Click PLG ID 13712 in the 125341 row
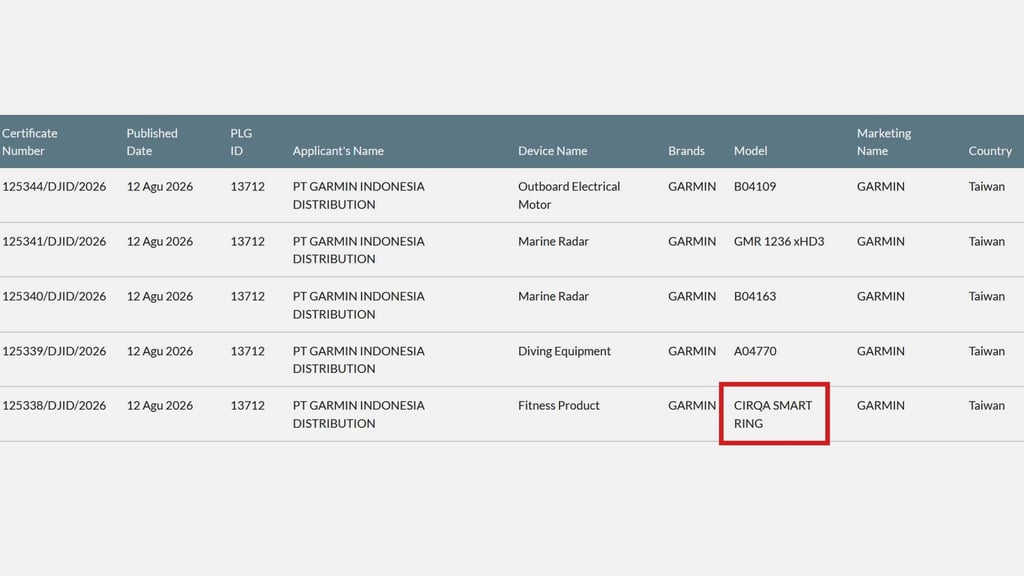1024x576 pixels. (x=248, y=242)
